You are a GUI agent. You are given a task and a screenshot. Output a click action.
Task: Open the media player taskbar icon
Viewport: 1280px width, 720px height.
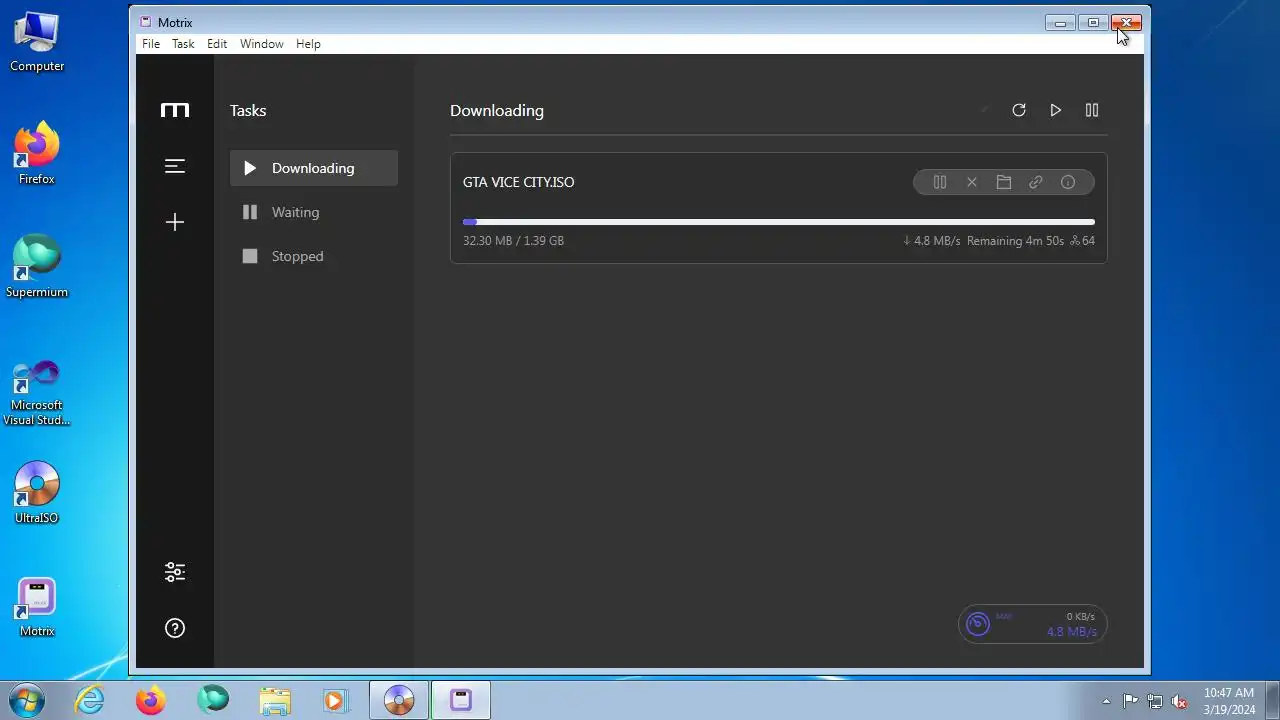point(336,700)
